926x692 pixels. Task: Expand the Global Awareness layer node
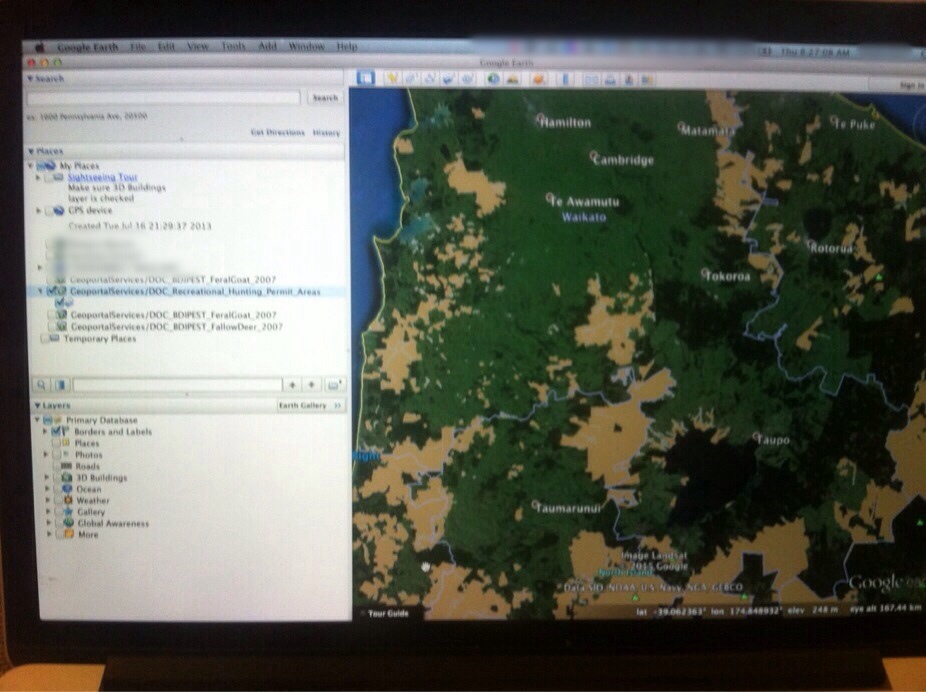pyautogui.click(x=49, y=523)
